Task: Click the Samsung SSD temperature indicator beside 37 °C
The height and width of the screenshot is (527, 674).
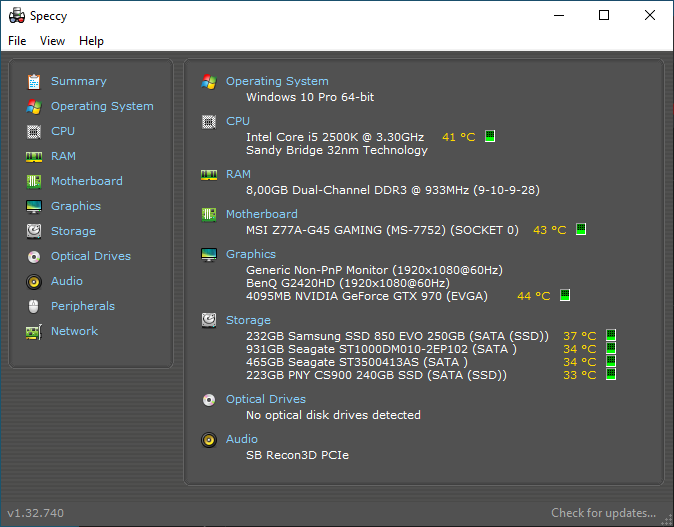Action: [x=611, y=335]
